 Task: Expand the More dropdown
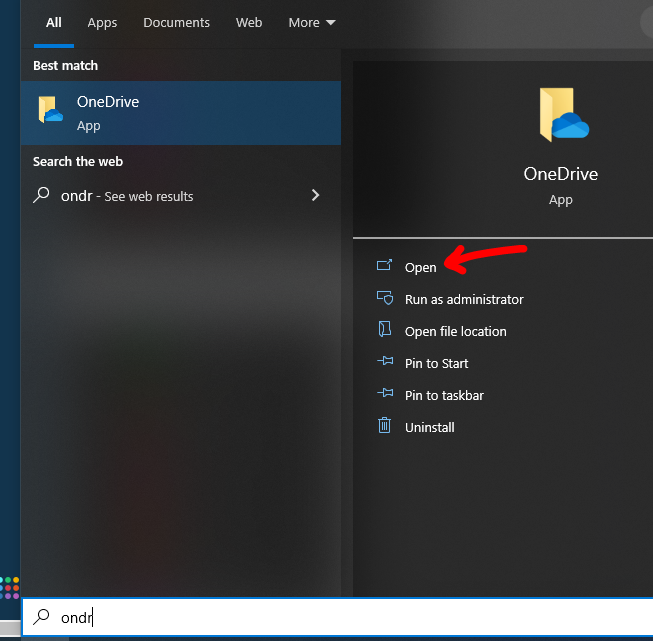coord(312,22)
